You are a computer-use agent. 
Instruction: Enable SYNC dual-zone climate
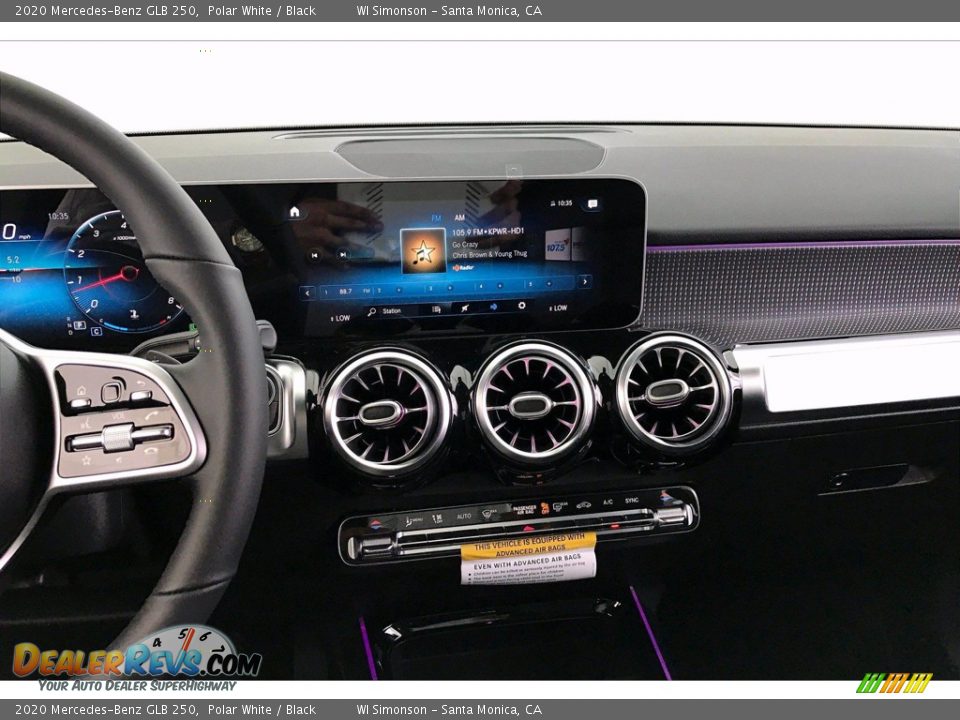[x=632, y=502]
